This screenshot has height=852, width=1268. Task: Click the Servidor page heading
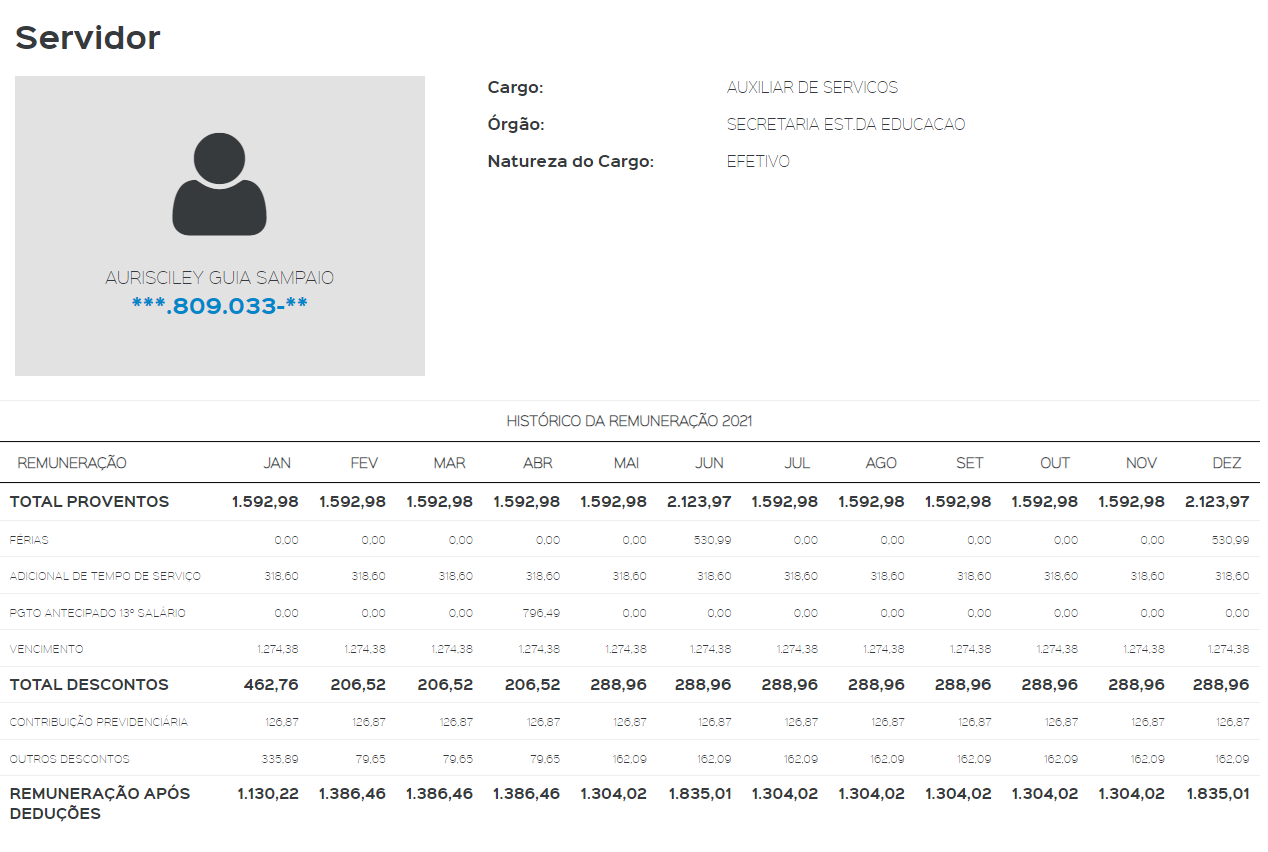click(88, 38)
